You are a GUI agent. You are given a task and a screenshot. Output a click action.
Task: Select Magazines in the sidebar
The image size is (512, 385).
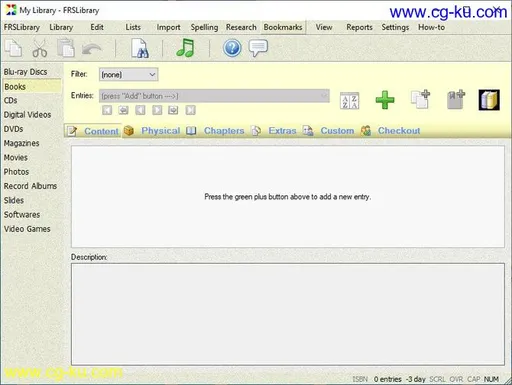[21, 143]
